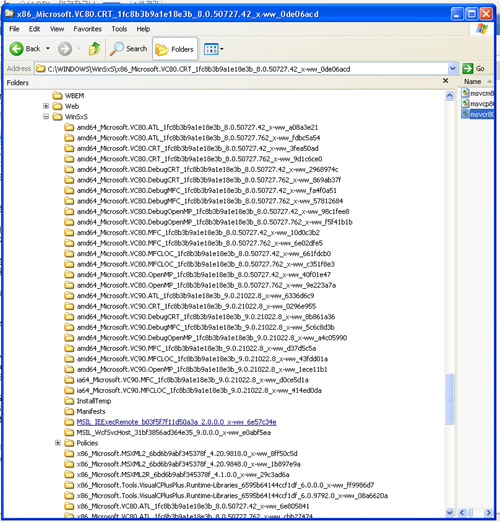Close the Folders pane
This screenshot has width=500, height=522.
coord(445,81)
